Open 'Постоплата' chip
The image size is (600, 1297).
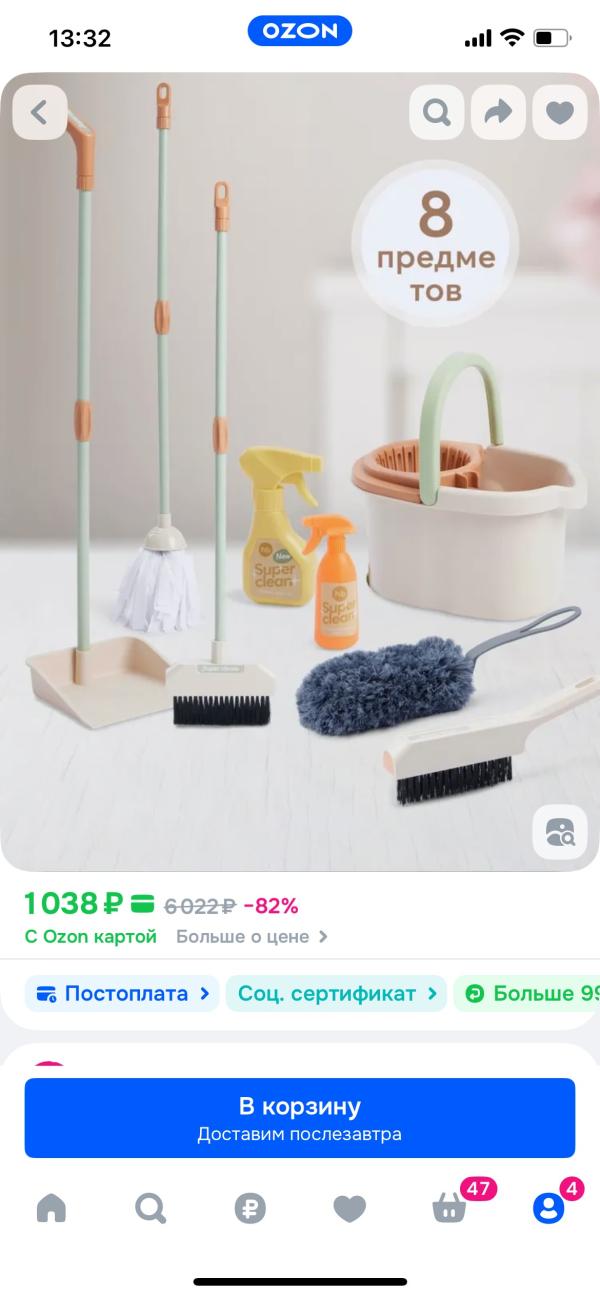pyautogui.click(x=122, y=994)
